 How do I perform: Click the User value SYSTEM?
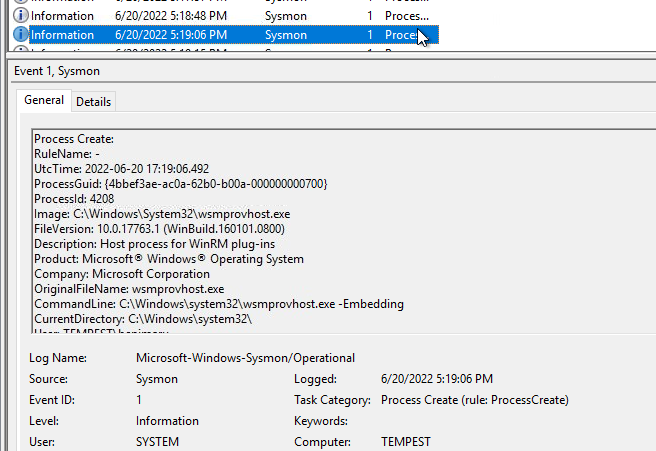157,442
